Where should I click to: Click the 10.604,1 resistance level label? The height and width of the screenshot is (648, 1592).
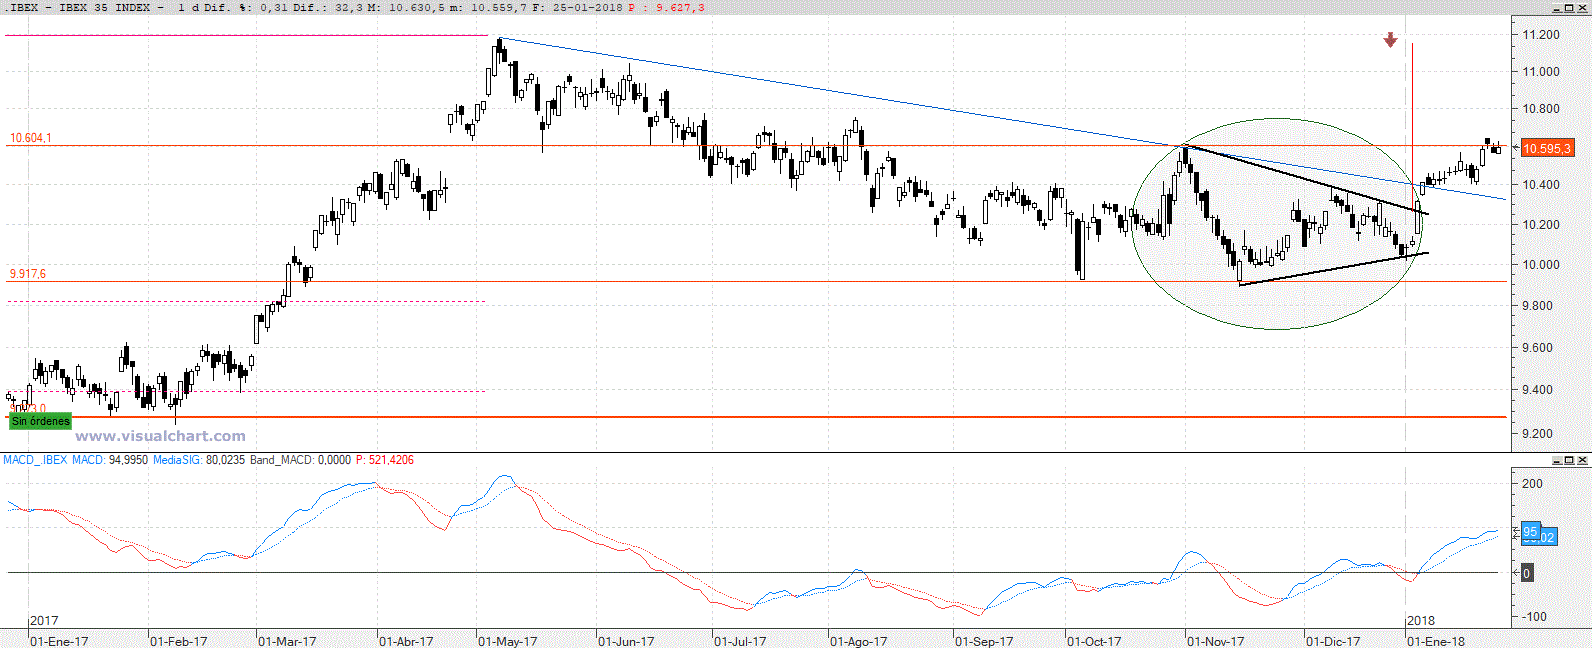pyautogui.click(x=30, y=138)
